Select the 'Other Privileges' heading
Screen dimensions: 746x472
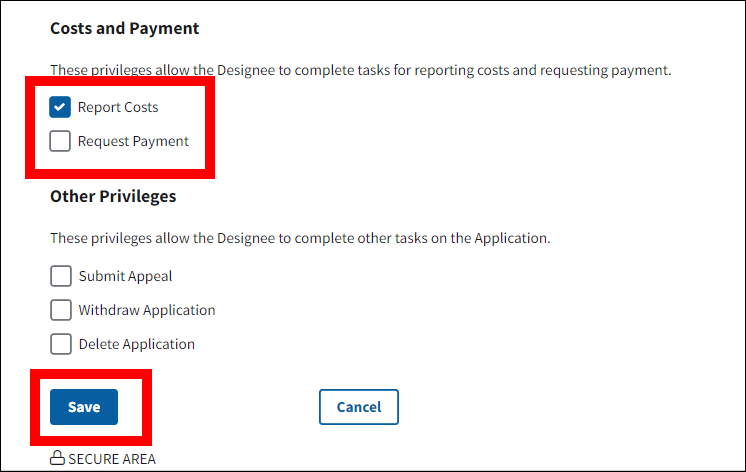113,196
